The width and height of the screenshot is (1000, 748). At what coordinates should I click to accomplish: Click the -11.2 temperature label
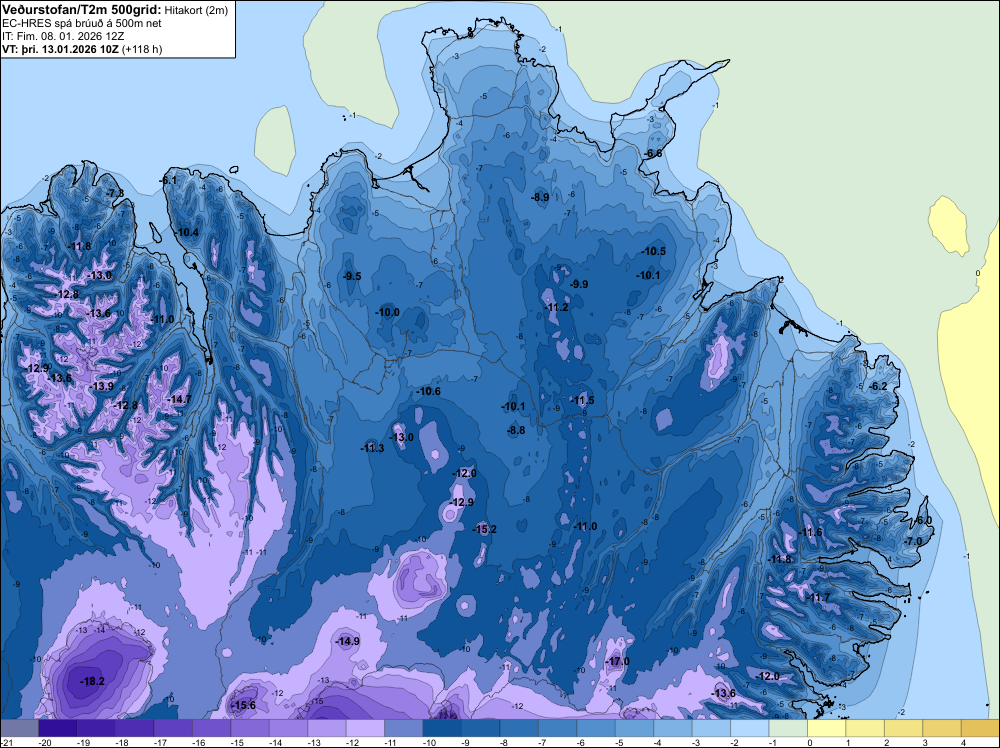[556, 307]
